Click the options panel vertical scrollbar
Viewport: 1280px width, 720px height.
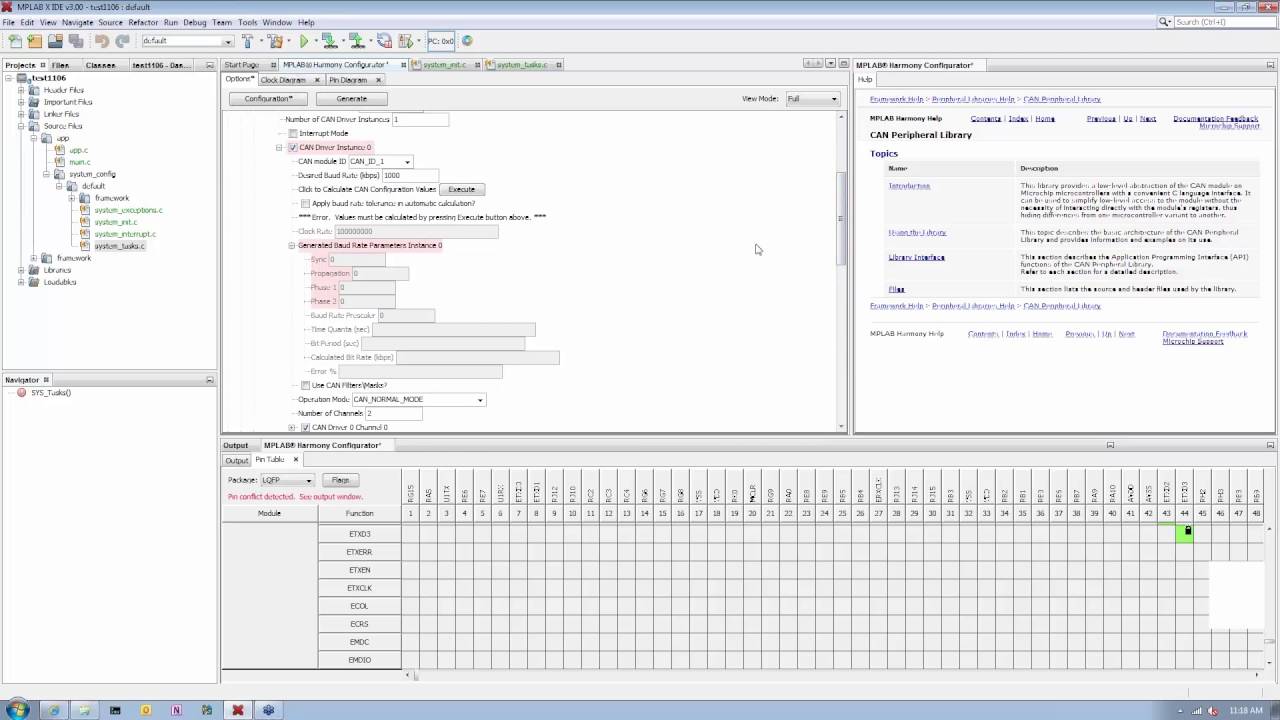click(x=842, y=217)
